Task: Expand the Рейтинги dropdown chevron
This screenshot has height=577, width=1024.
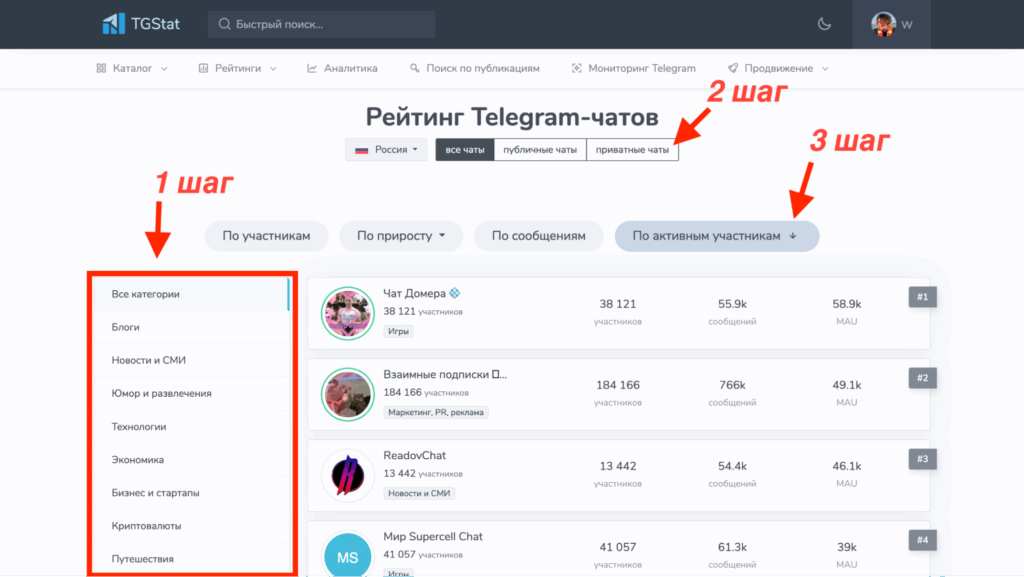Action: pyautogui.click(x=273, y=69)
